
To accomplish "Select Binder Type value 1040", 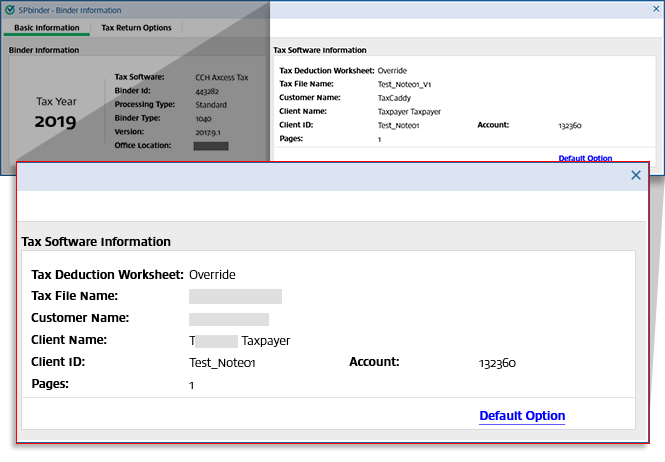I will [204, 119].
